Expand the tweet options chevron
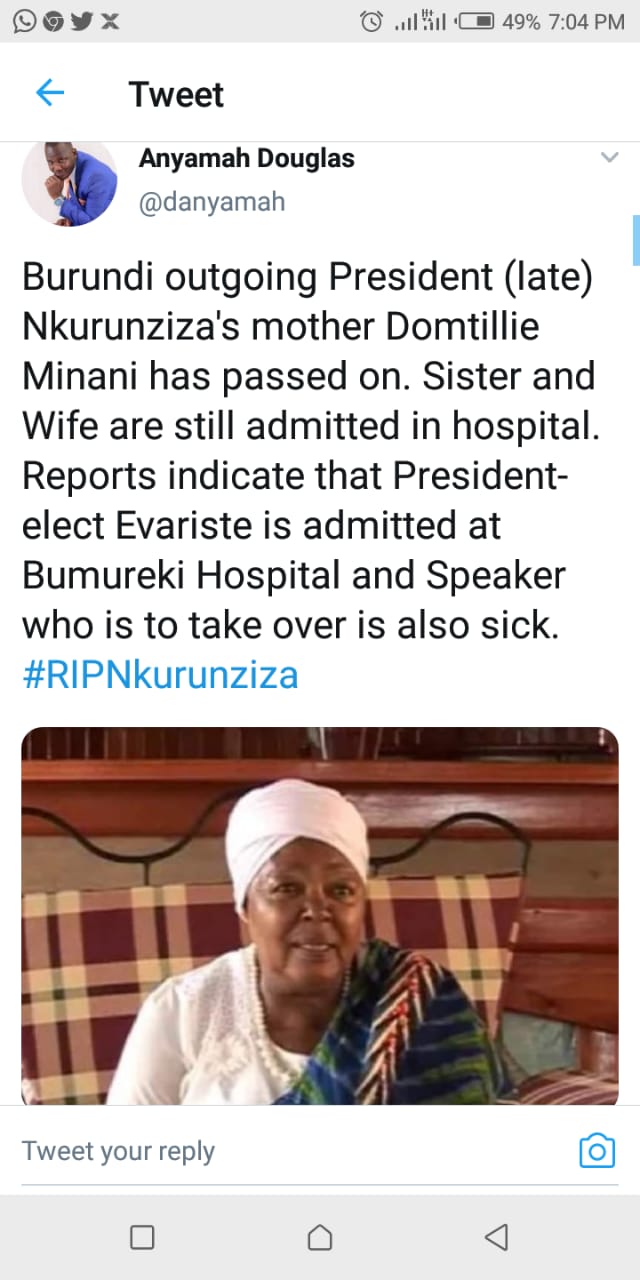Screen dimensions: 640x1280 click(609, 158)
